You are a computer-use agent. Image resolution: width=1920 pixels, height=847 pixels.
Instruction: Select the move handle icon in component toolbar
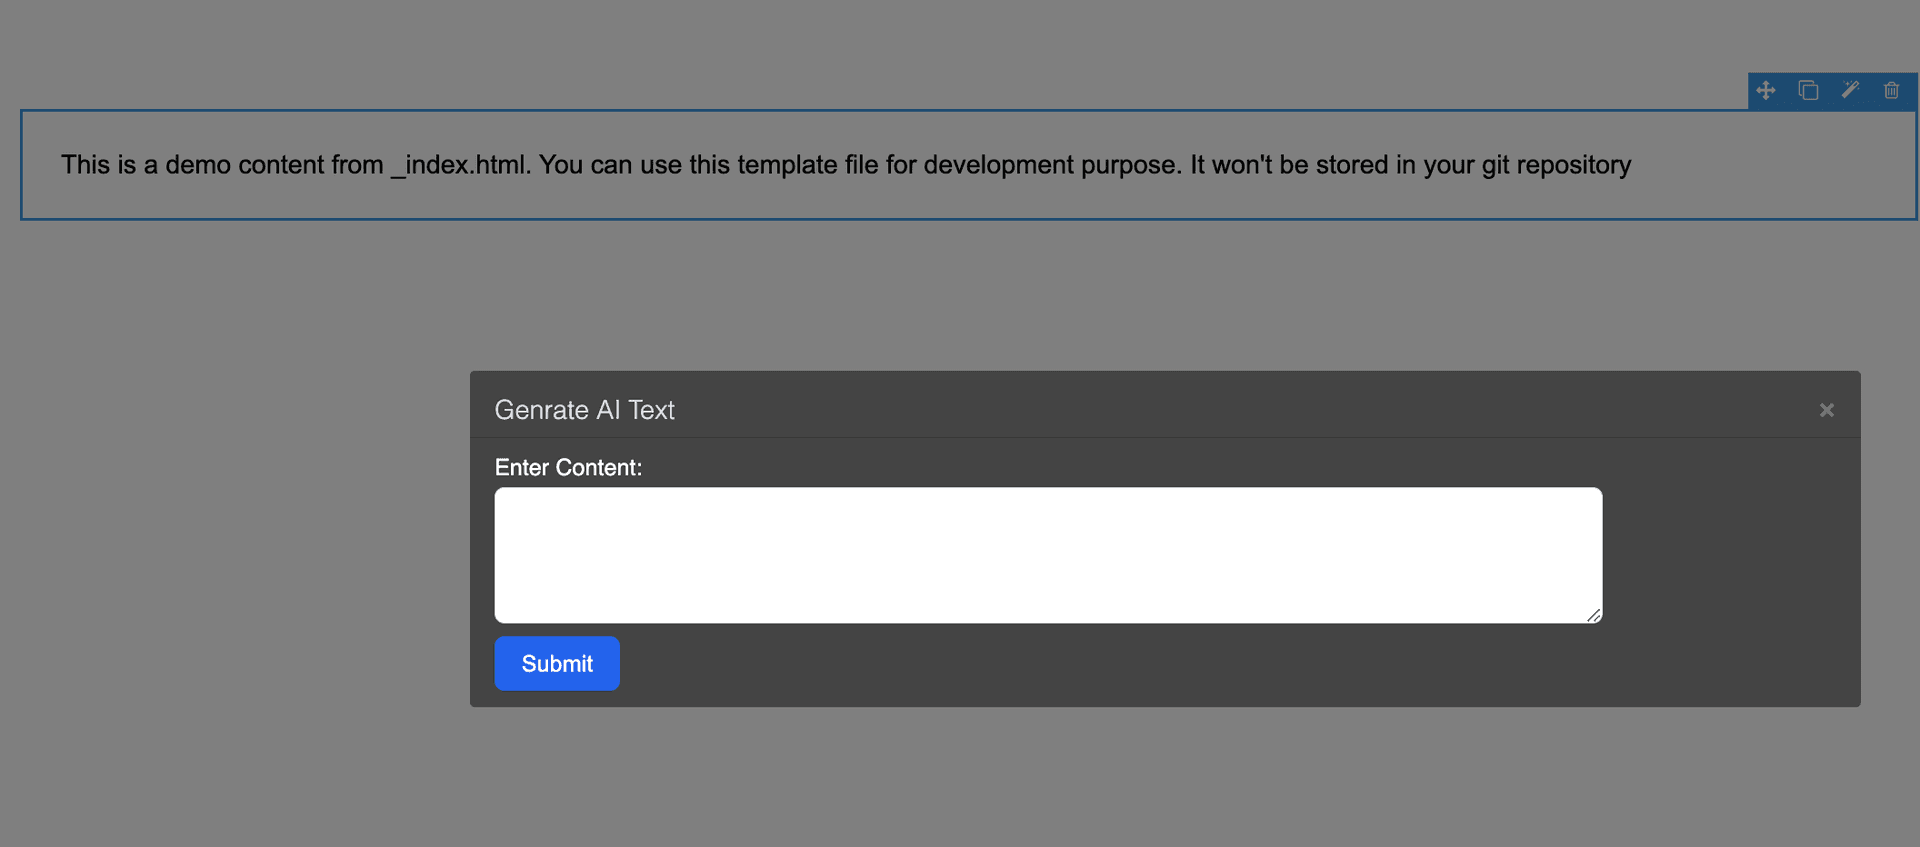[x=1766, y=90]
